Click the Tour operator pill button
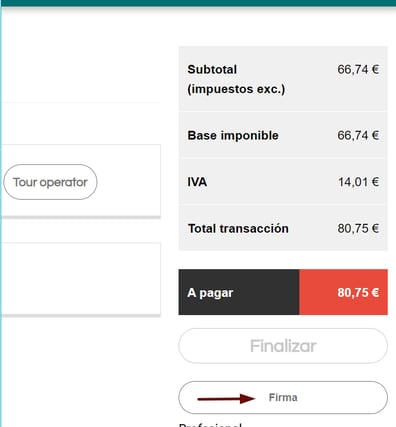 coord(50,182)
